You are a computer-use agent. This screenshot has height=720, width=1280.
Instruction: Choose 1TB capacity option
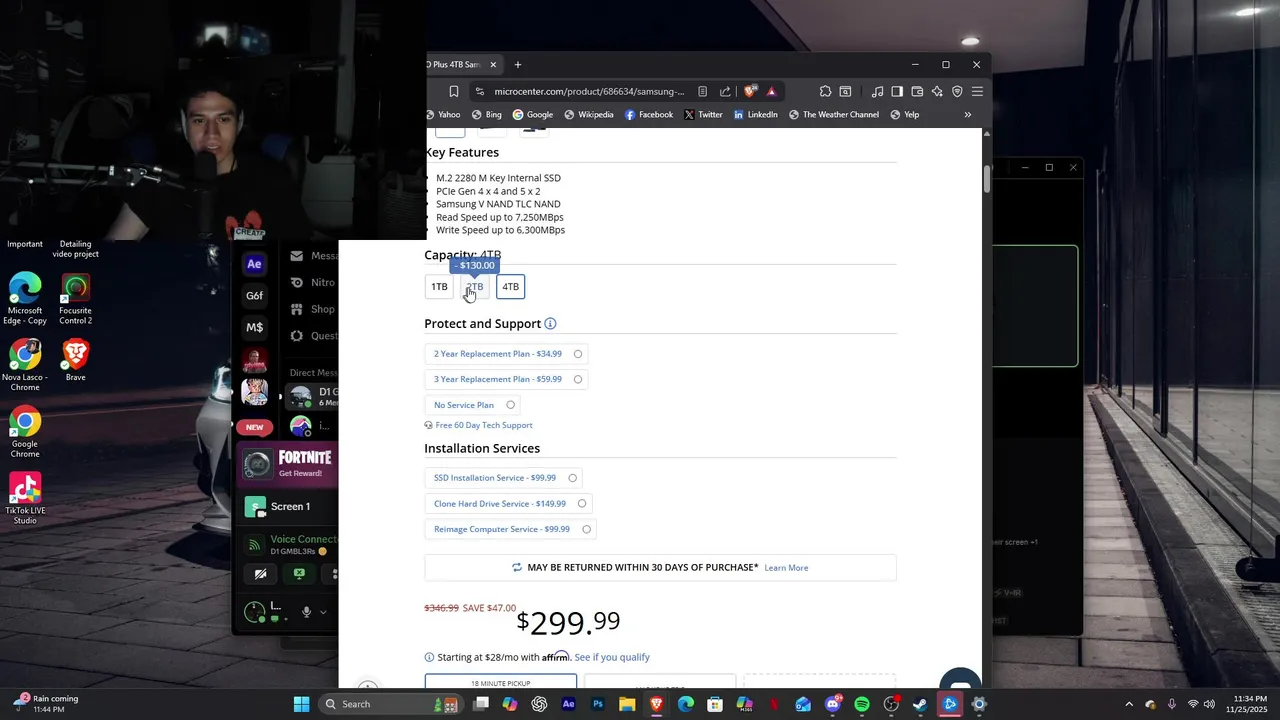pos(439,287)
